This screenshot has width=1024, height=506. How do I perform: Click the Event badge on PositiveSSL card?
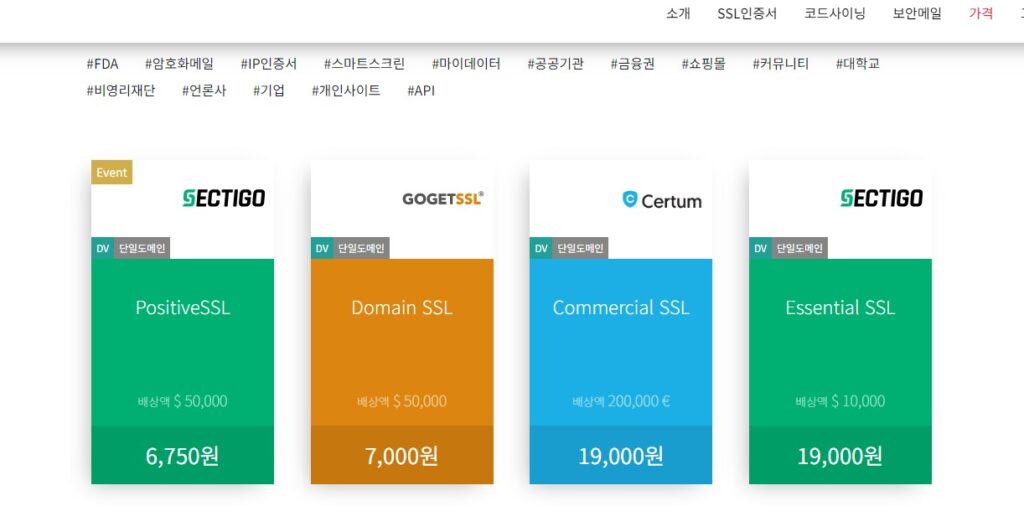(112, 172)
